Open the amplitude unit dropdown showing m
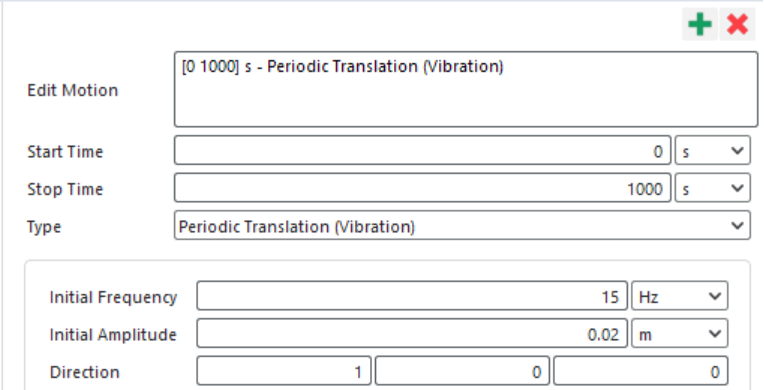Image resolution: width=764 pixels, height=390 pixels. click(680, 334)
